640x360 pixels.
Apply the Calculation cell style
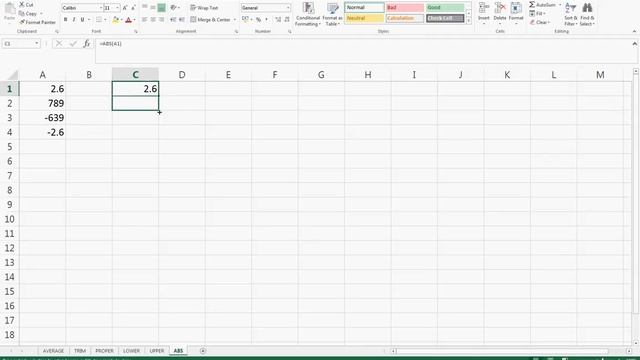[404, 18]
